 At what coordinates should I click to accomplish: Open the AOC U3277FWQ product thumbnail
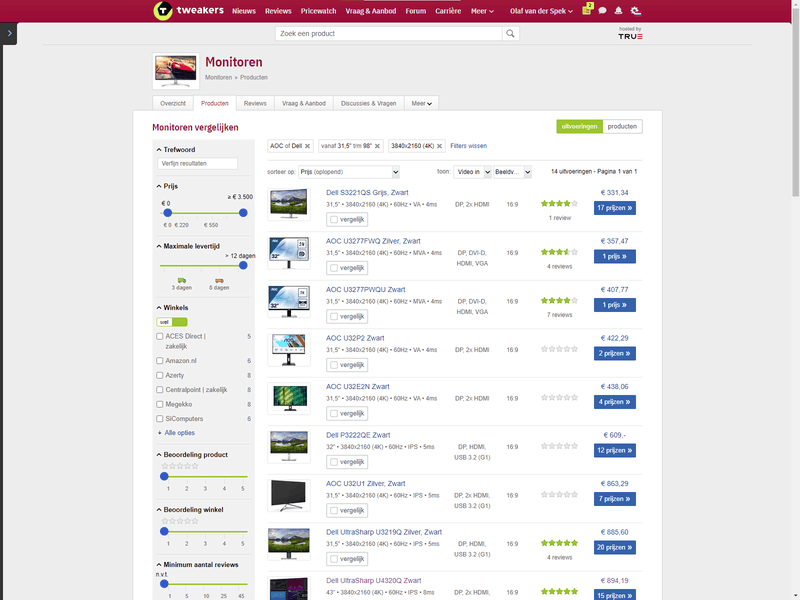pyautogui.click(x=289, y=252)
